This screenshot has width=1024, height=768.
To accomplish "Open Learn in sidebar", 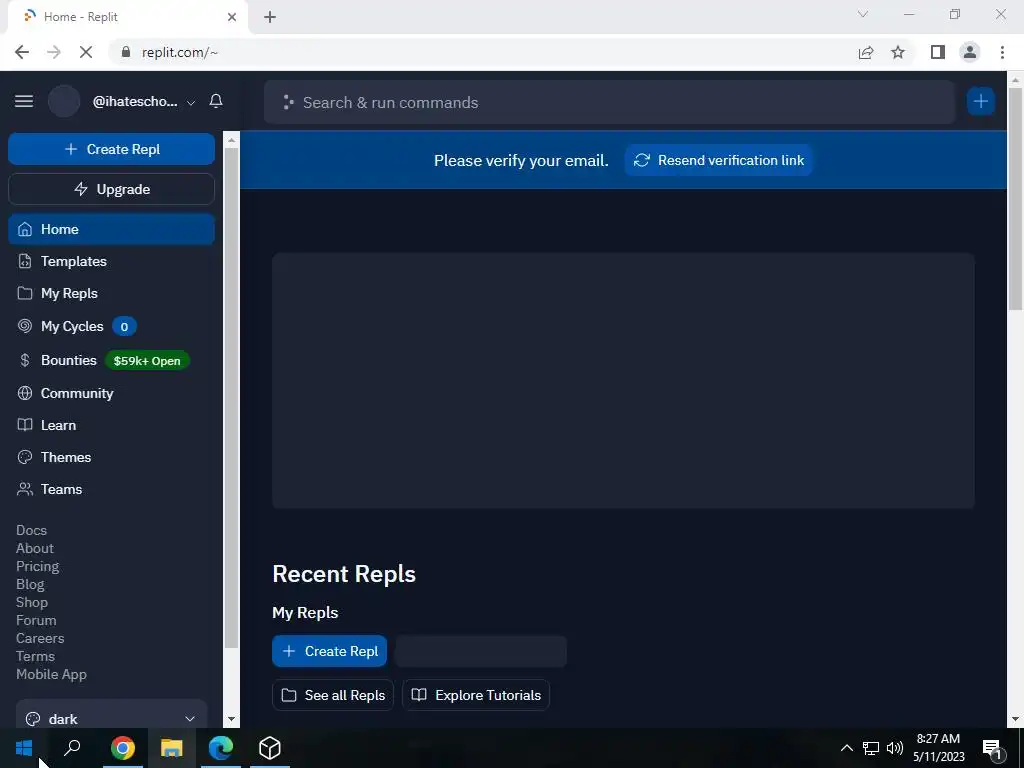I will 112,425.
